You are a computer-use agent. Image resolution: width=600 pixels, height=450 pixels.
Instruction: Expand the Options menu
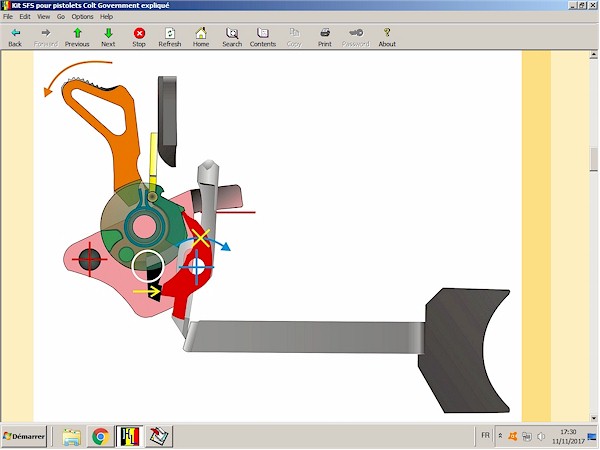click(82, 17)
